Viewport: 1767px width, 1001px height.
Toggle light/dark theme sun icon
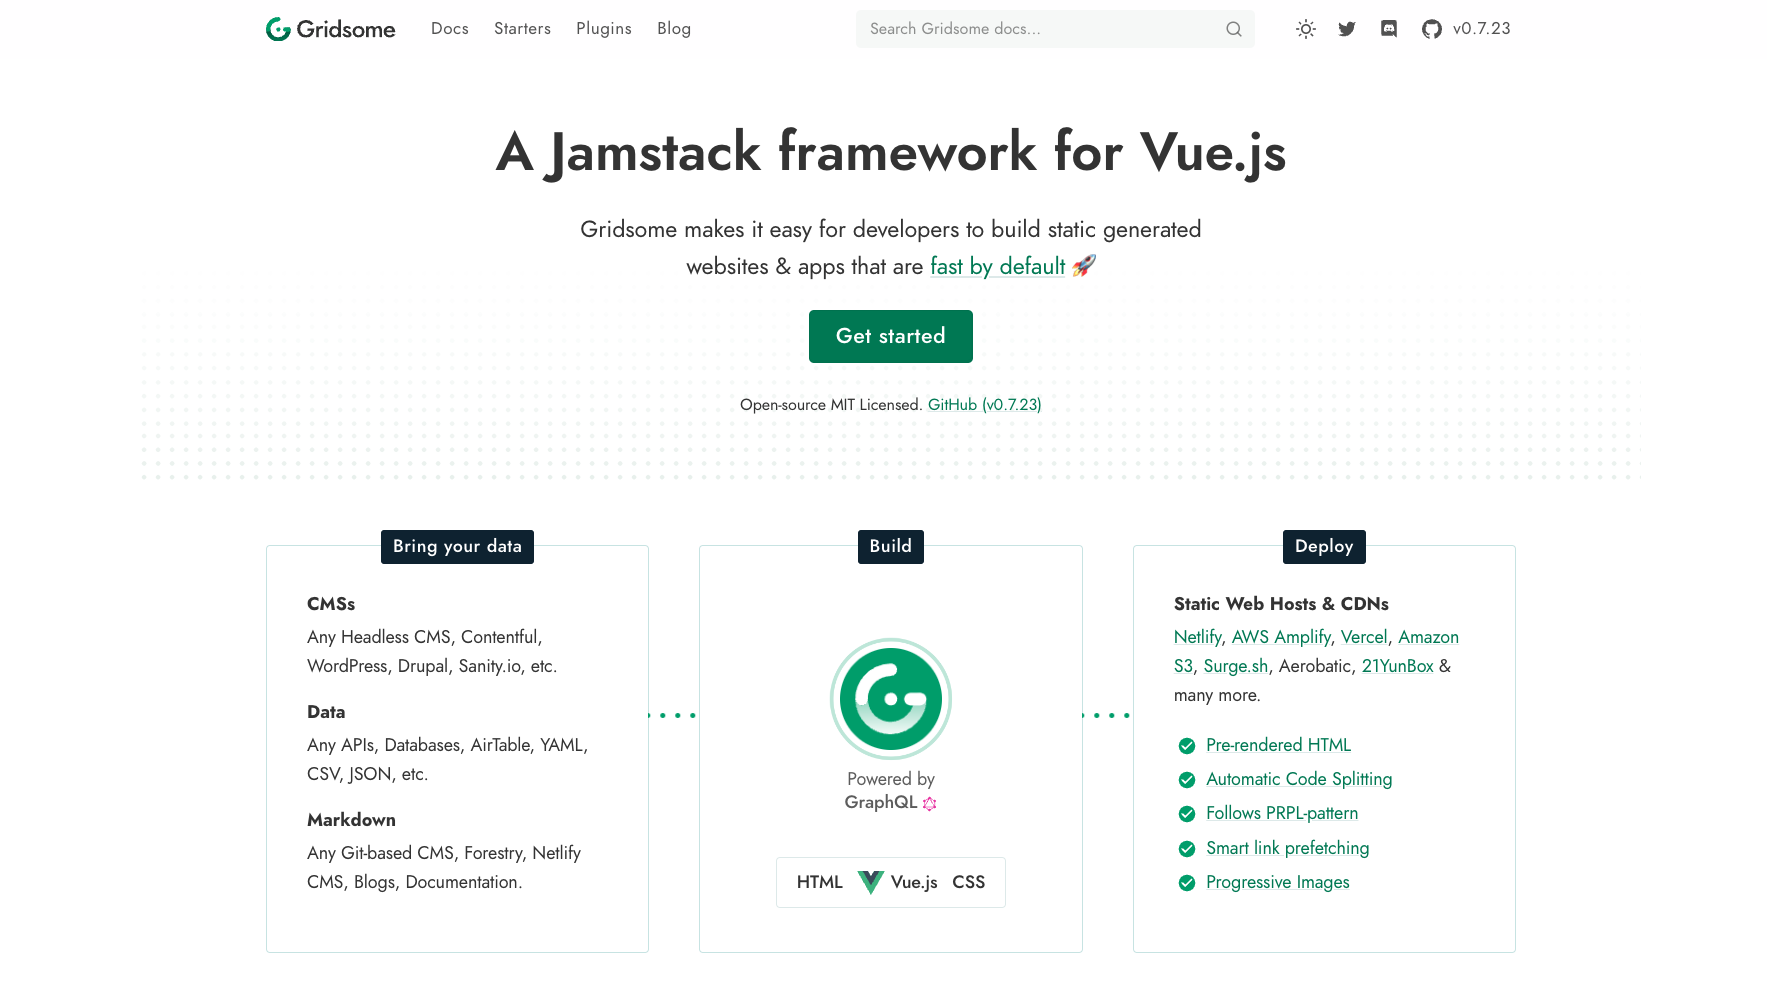tap(1305, 29)
